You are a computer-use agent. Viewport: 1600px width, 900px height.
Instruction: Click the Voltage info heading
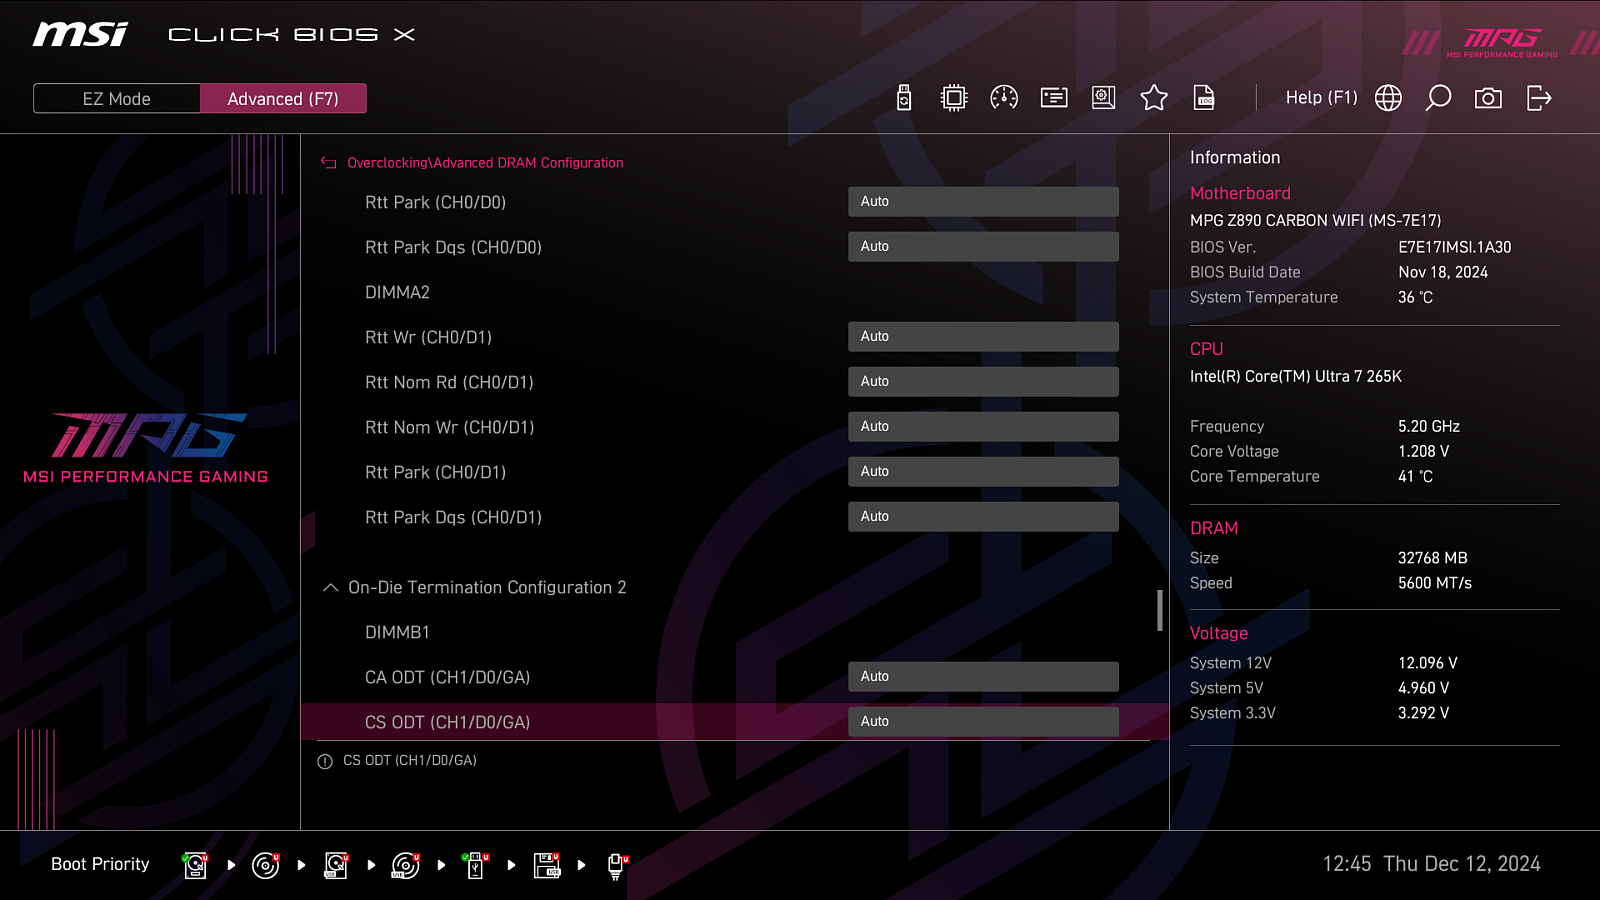coord(1219,633)
